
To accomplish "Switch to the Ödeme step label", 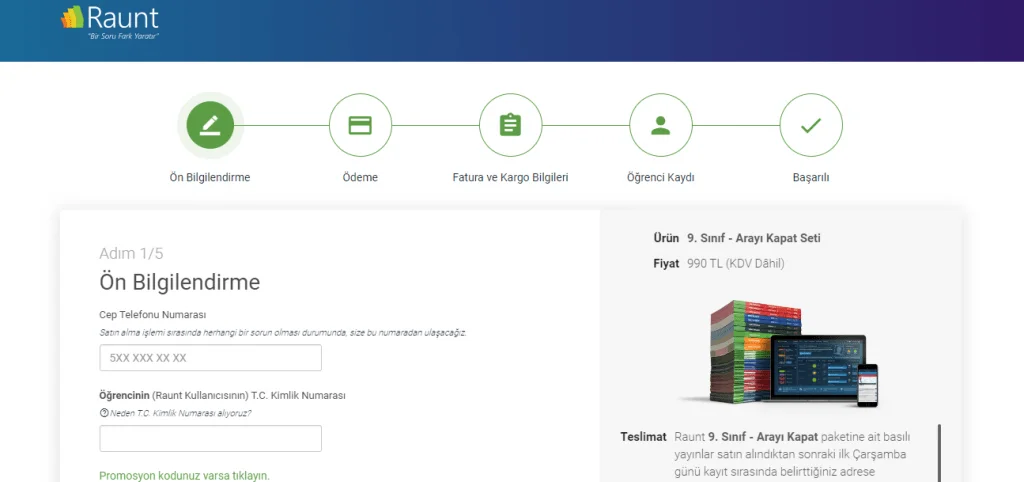I will (x=360, y=177).
